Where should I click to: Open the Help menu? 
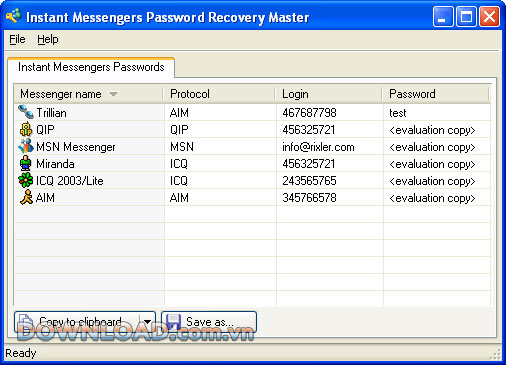48,39
